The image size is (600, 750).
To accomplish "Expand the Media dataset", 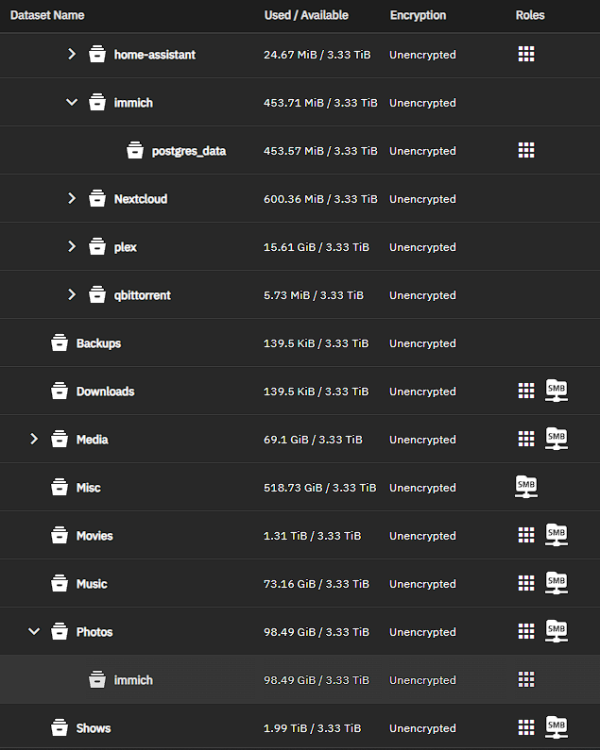I will tap(33, 439).
